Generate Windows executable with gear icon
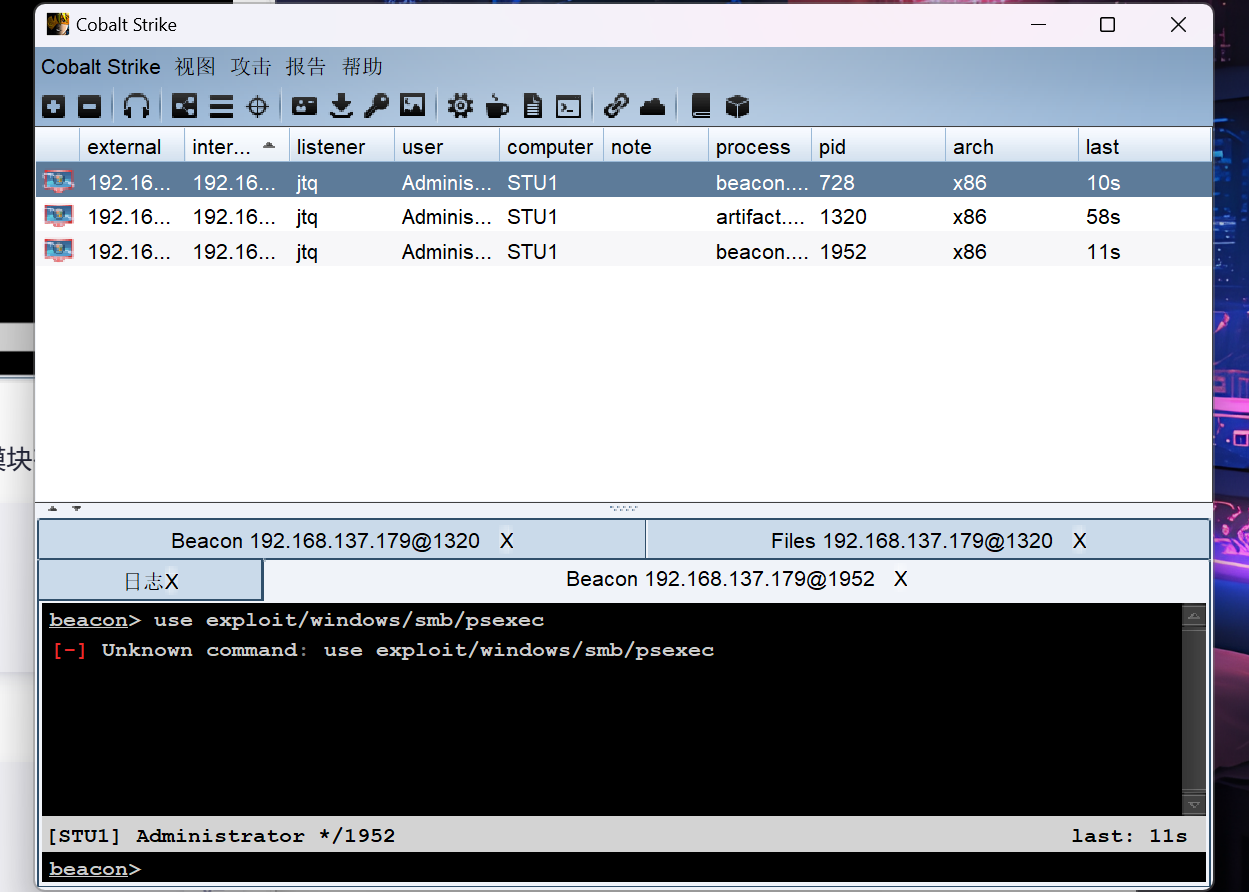 pyautogui.click(x=460, y=106)
